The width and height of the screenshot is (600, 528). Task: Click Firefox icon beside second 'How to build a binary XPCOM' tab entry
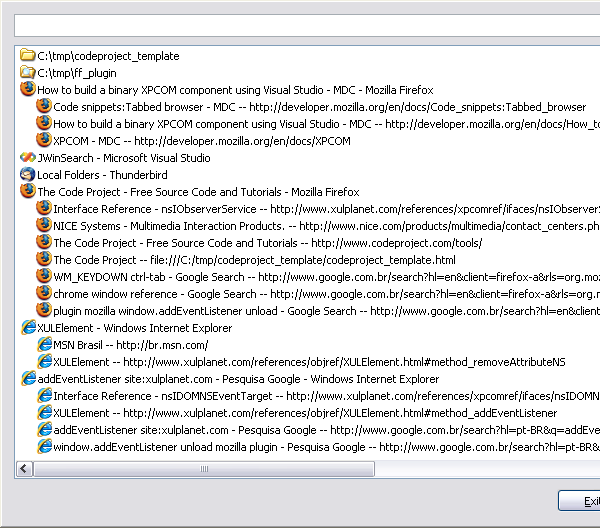tap(44, 123)
